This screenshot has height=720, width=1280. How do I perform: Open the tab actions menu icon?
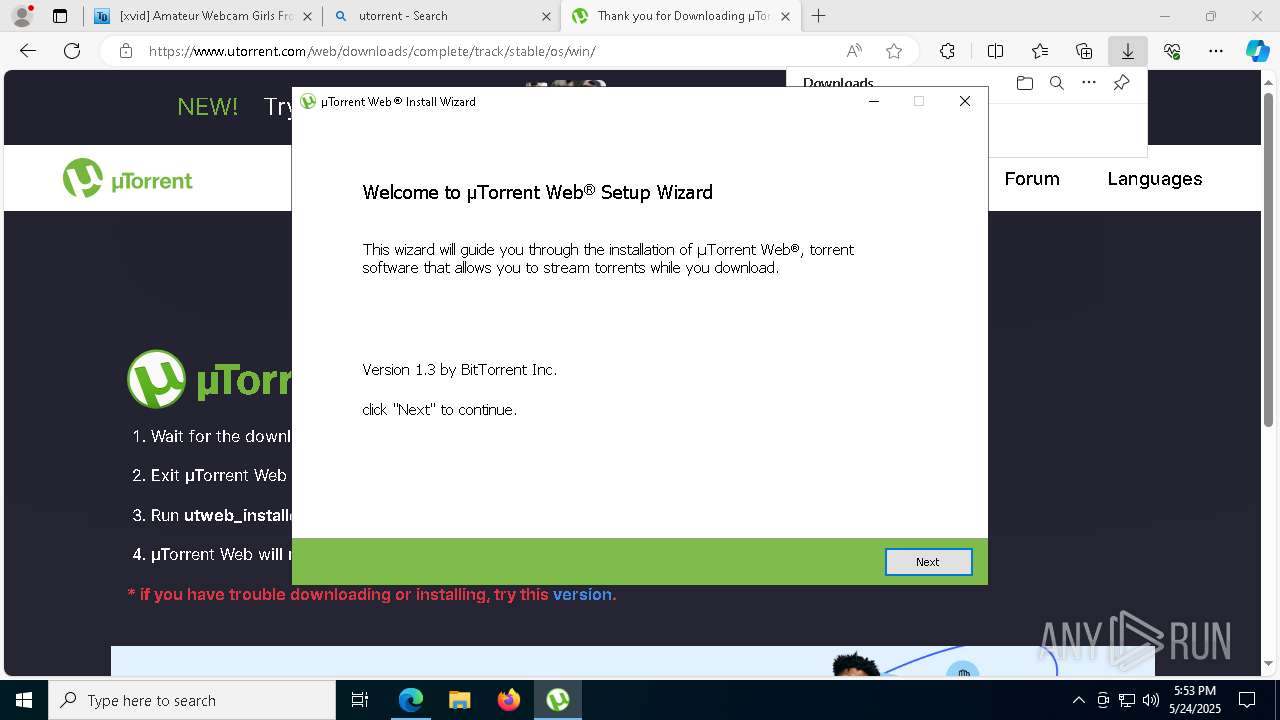[60, 16]
